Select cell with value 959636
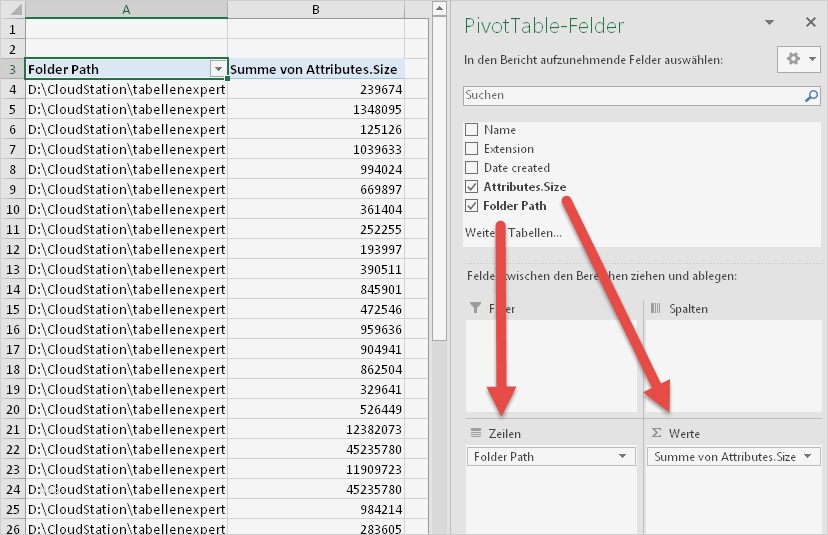 pos(316,329)
